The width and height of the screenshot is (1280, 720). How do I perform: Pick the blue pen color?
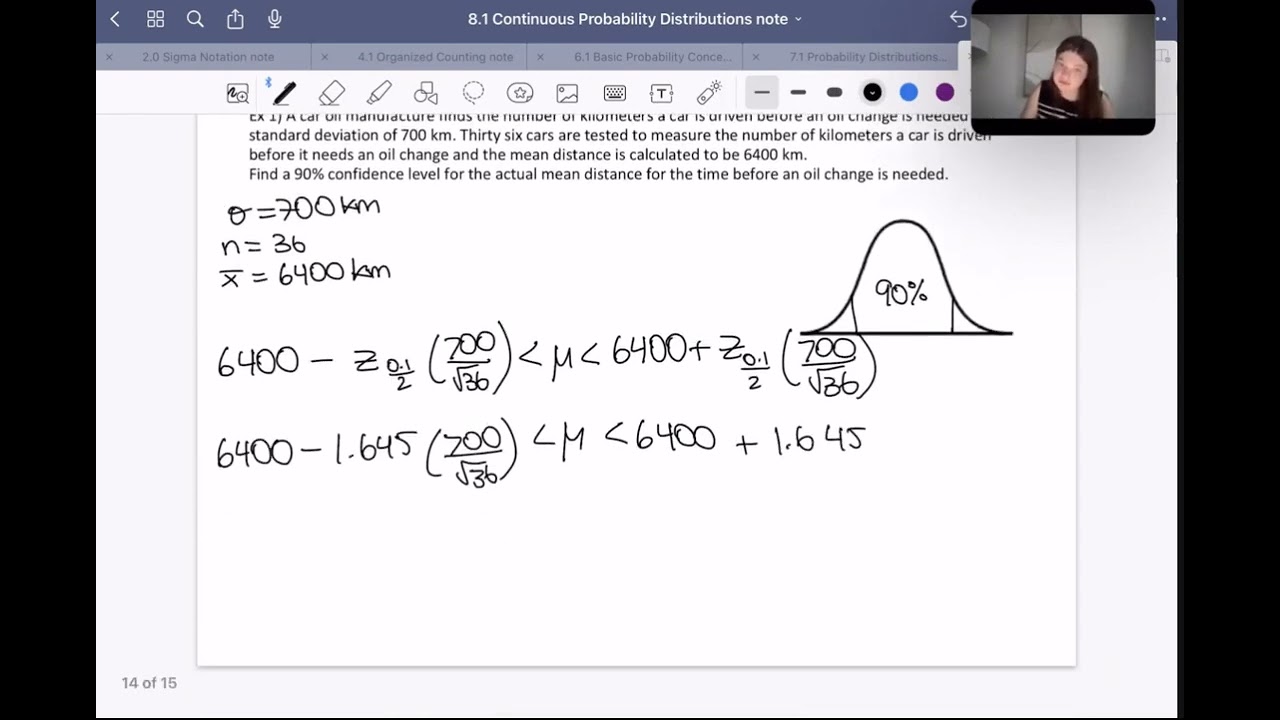tap(908, 93)
